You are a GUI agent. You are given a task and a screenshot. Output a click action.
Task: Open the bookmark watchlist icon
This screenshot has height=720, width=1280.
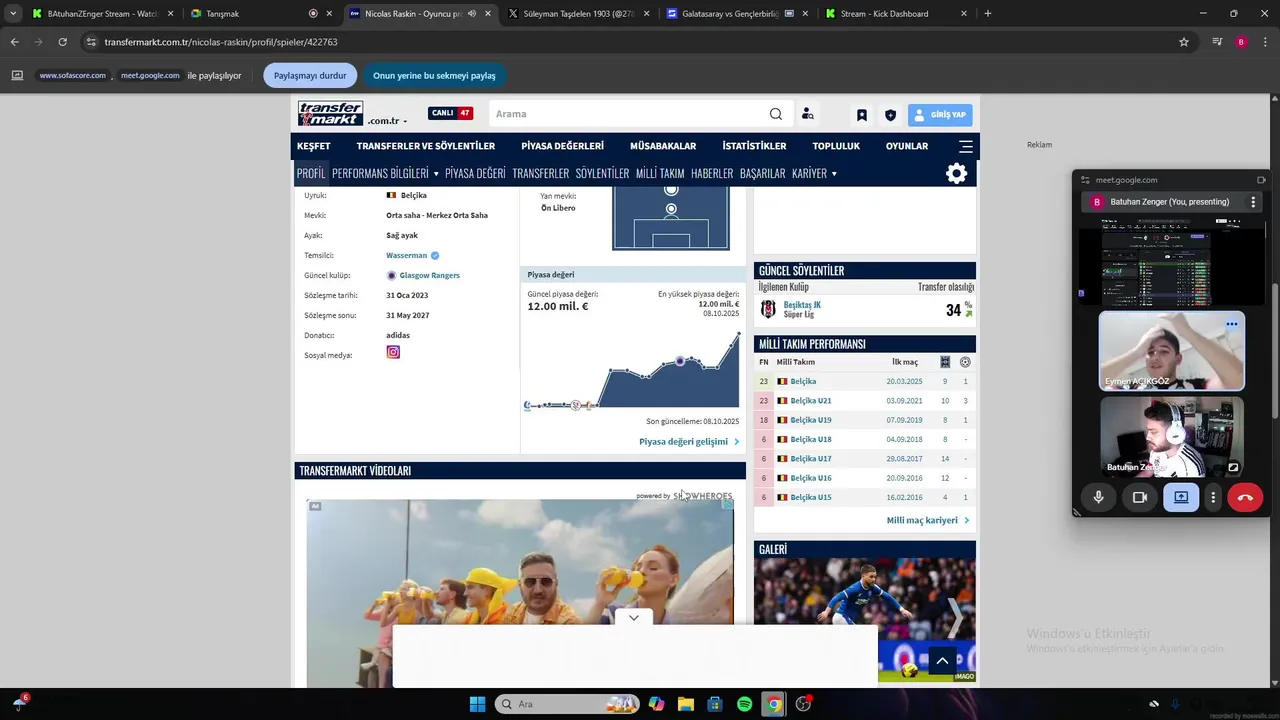861,115
